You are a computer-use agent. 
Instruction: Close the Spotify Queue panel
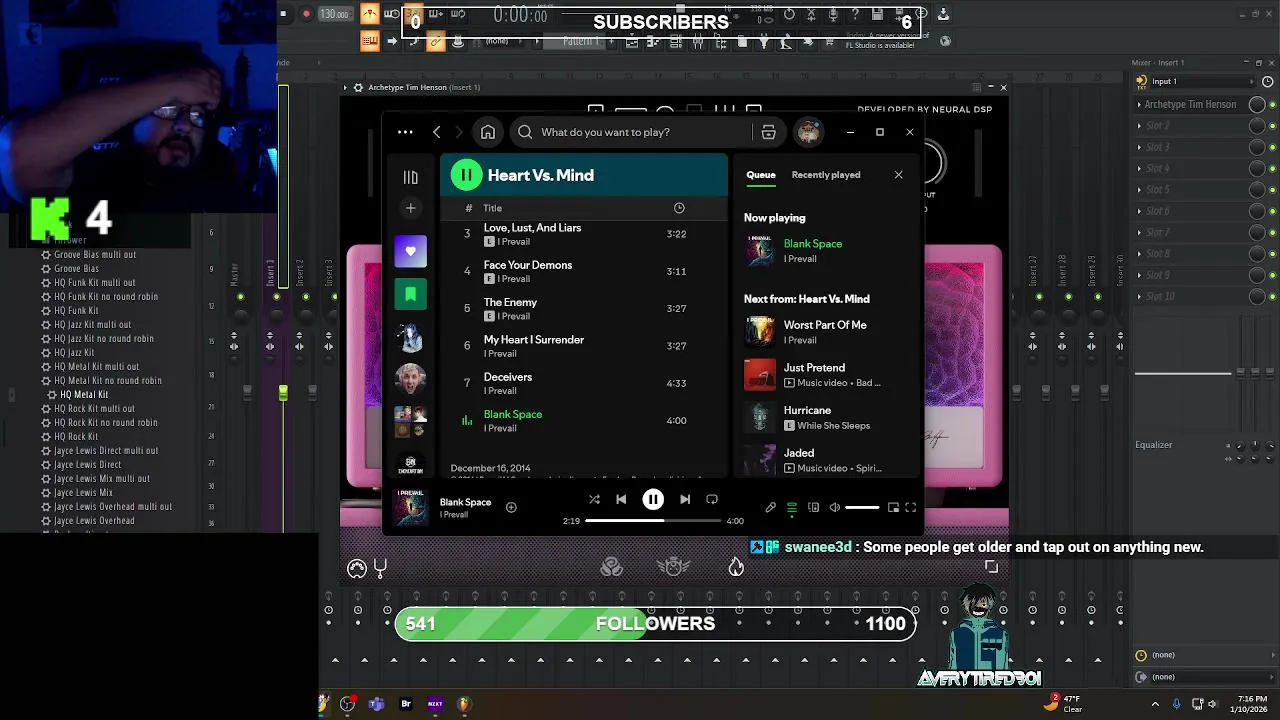(898, 175)
